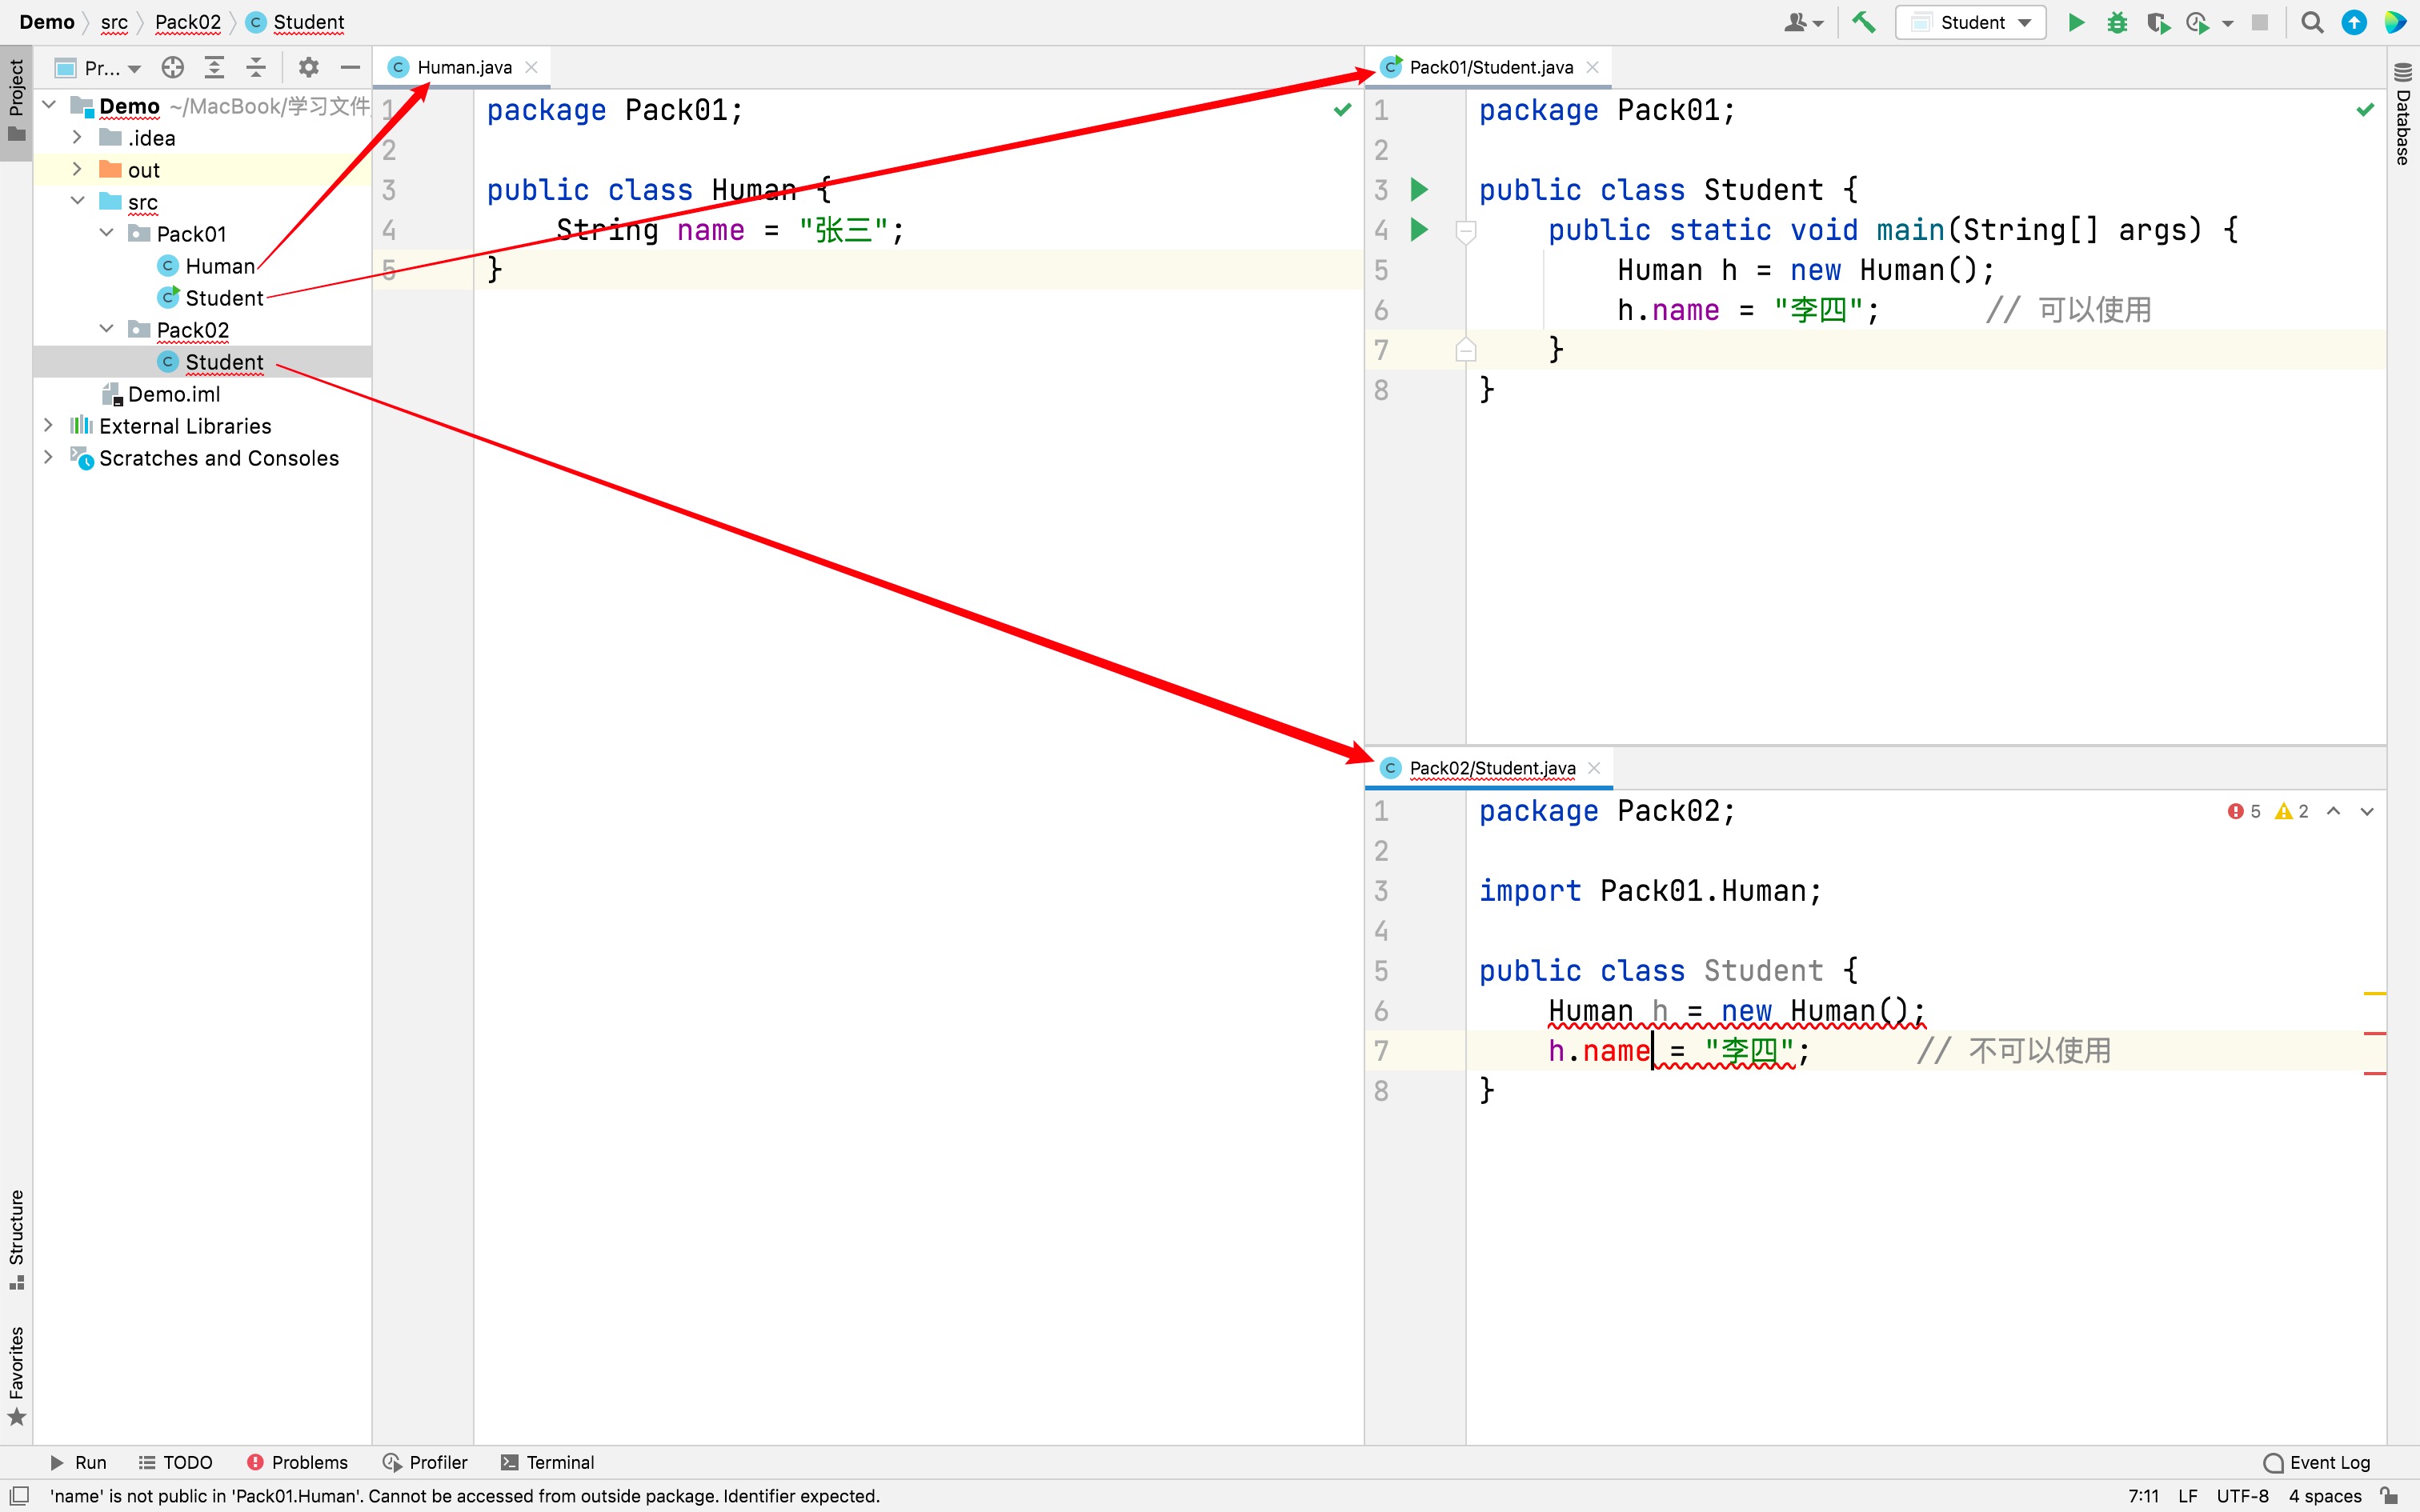Toggle the Structure tool window
2420x1512 pixels.
(16, 1237)
